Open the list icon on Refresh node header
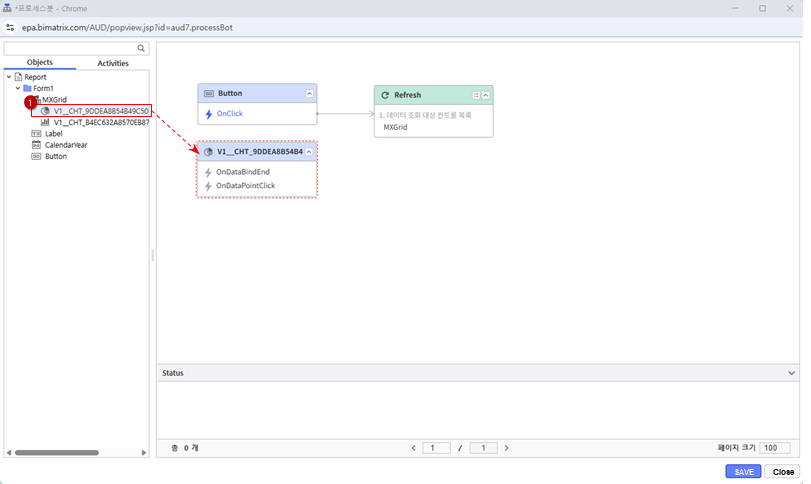Screen dimensions: 811x484 [x=476, y=95]
